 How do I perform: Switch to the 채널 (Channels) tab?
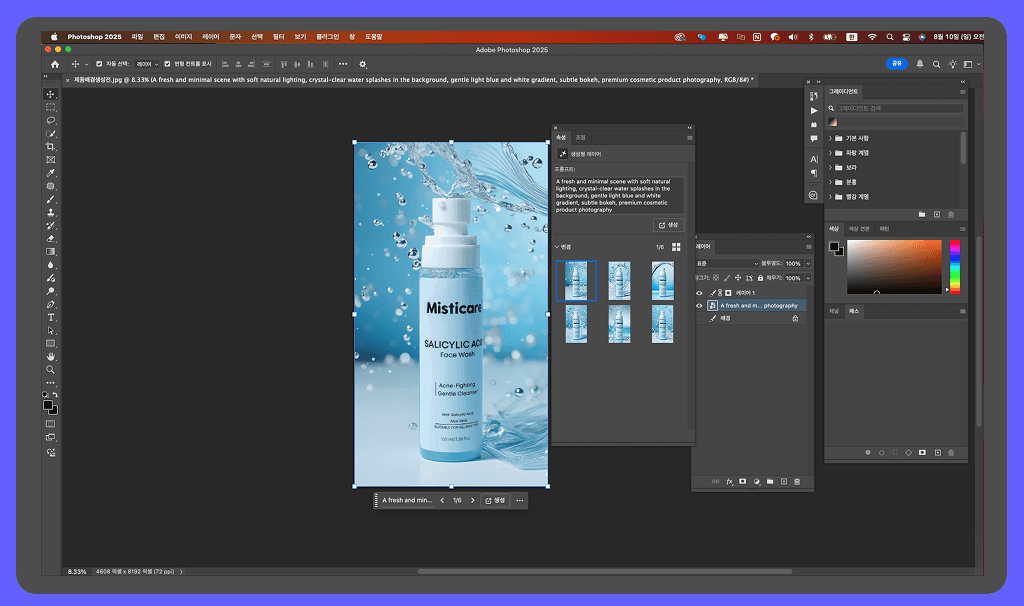[x=834, y=311]
